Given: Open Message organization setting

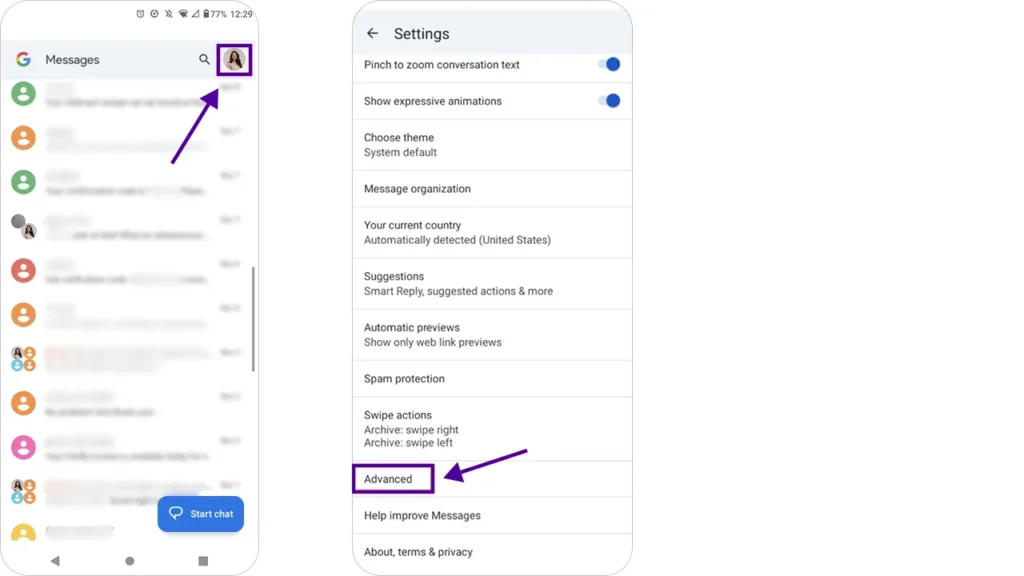Looking at the screenshot, I should [x=492, y=189].
